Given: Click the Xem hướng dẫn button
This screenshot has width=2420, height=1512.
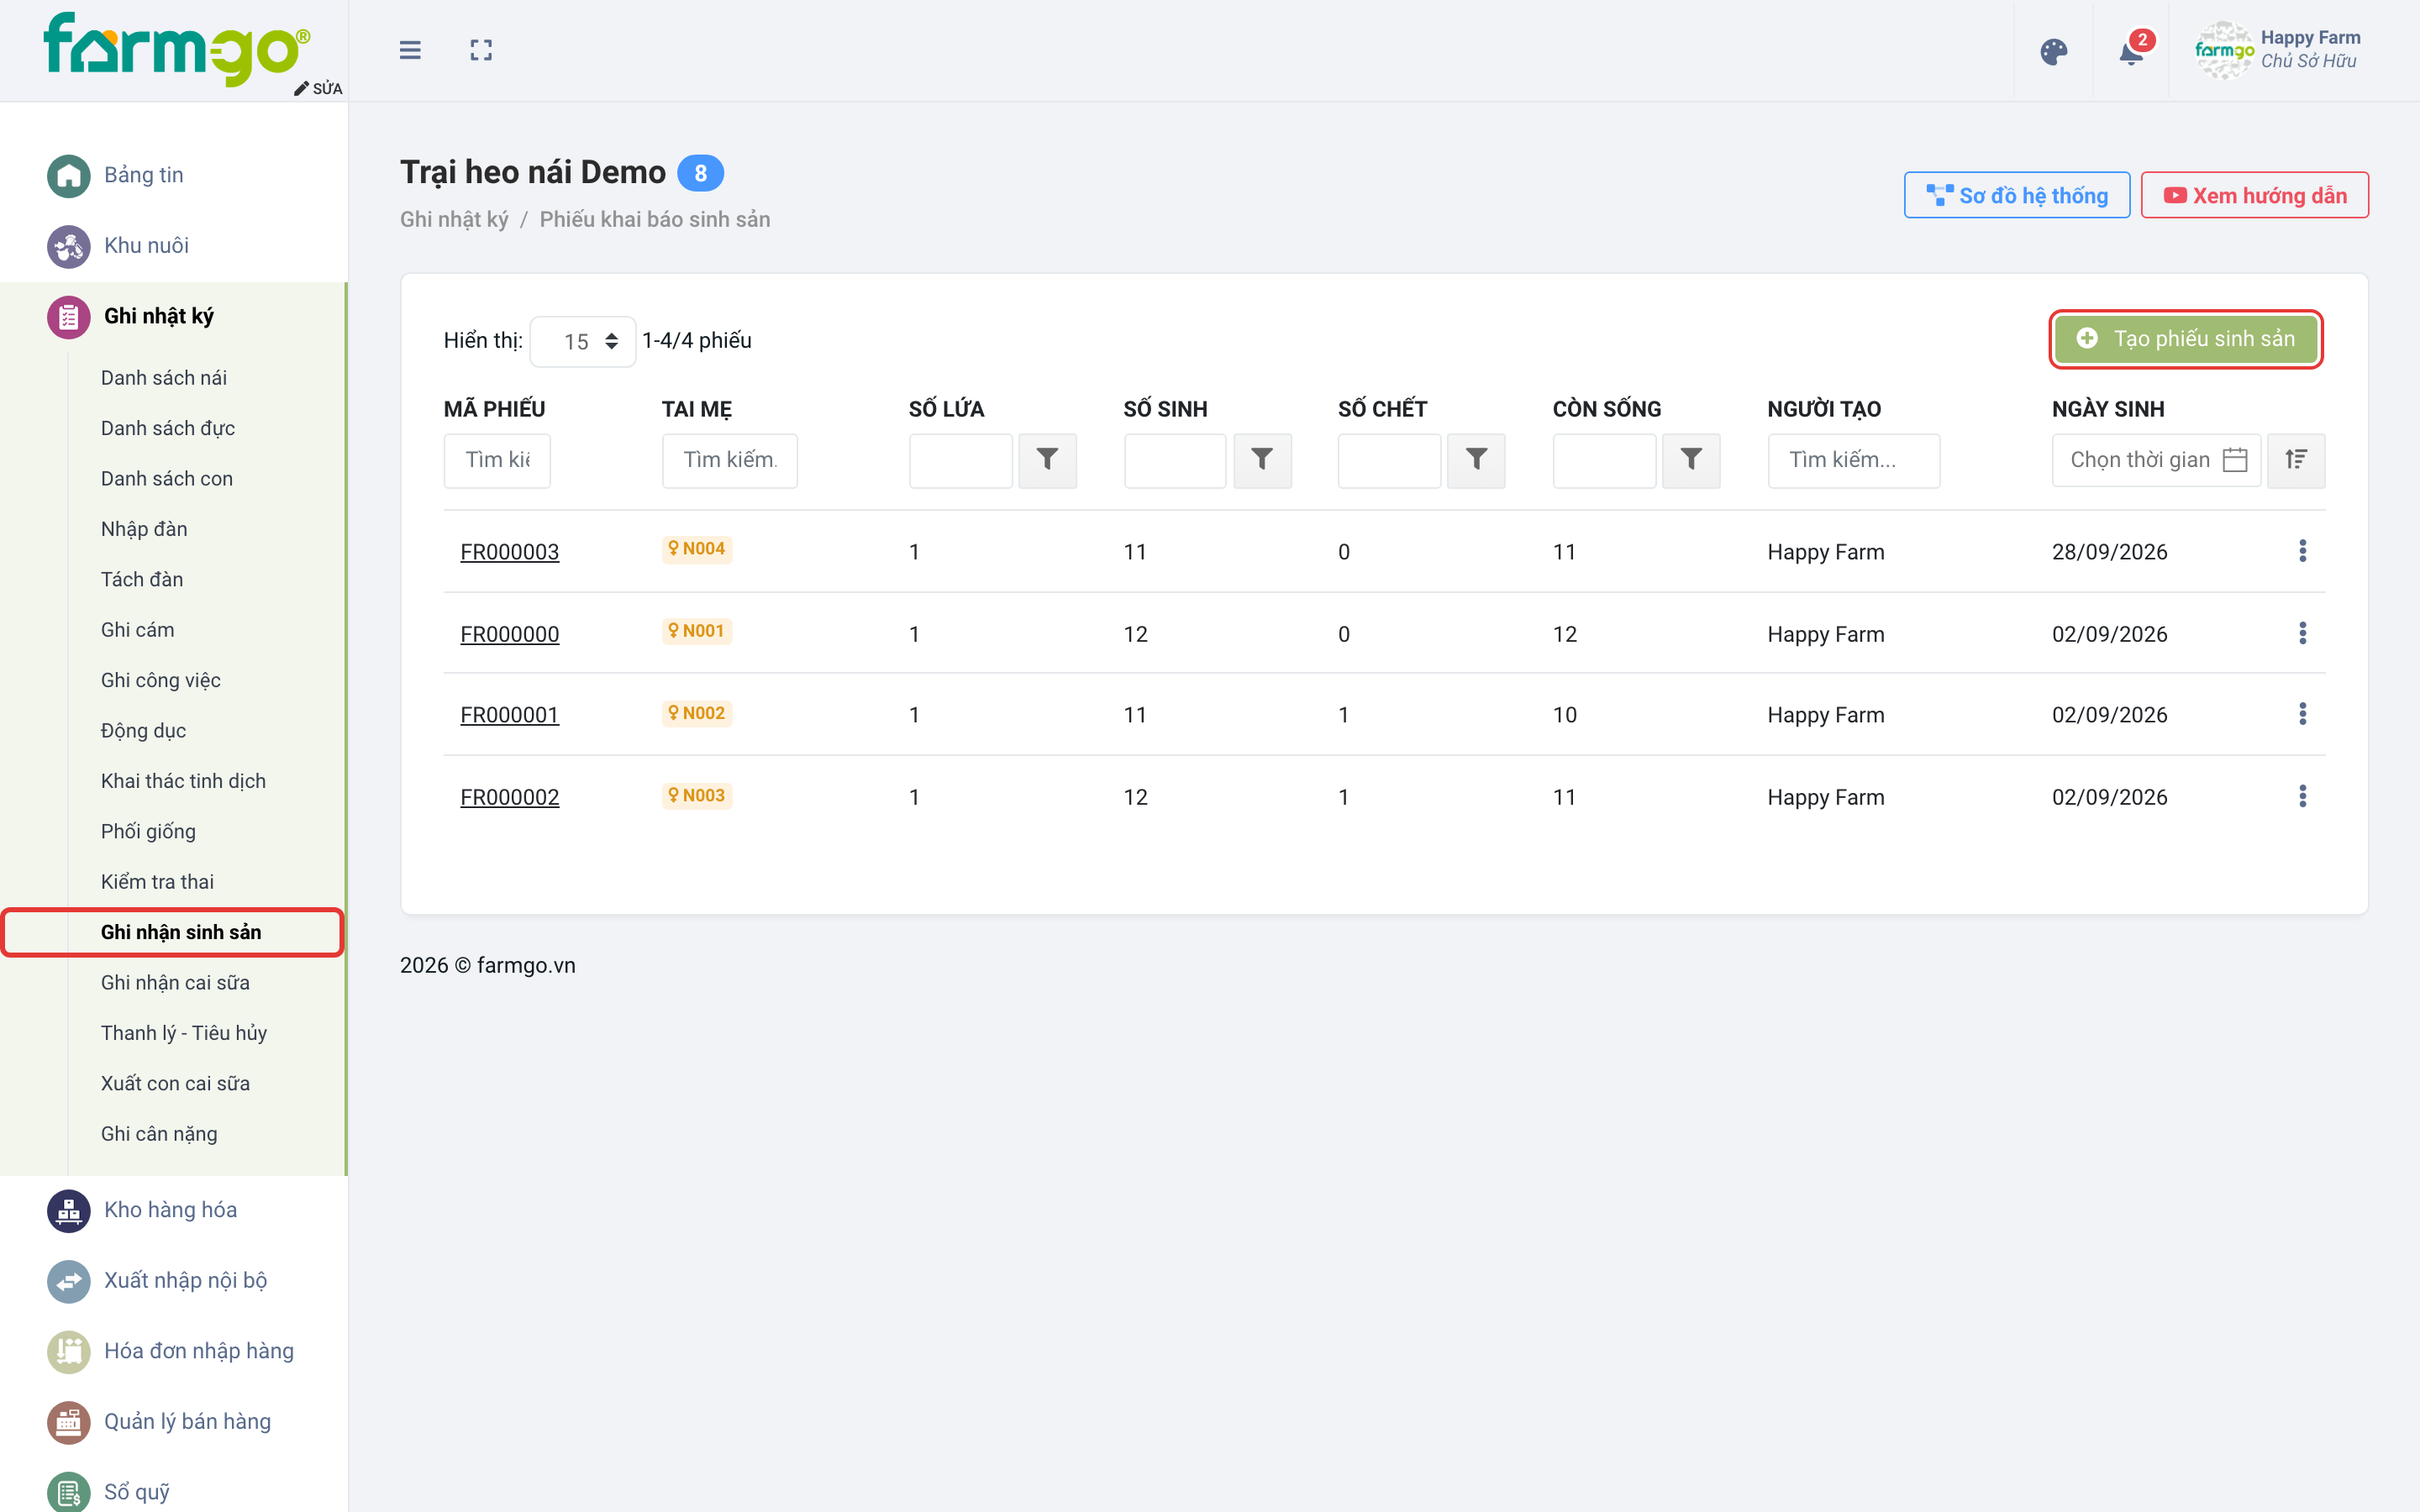Looking at the screenshot, I should 2255,195.
